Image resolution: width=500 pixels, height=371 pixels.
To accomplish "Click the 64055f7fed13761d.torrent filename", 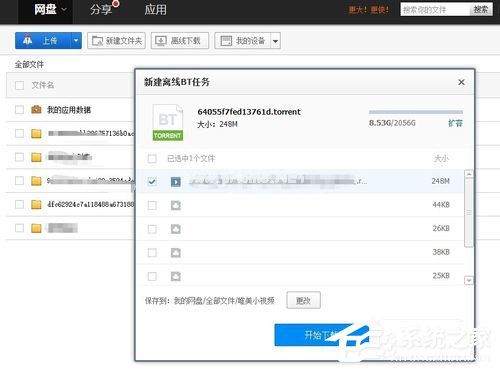I will click(249, 112).
